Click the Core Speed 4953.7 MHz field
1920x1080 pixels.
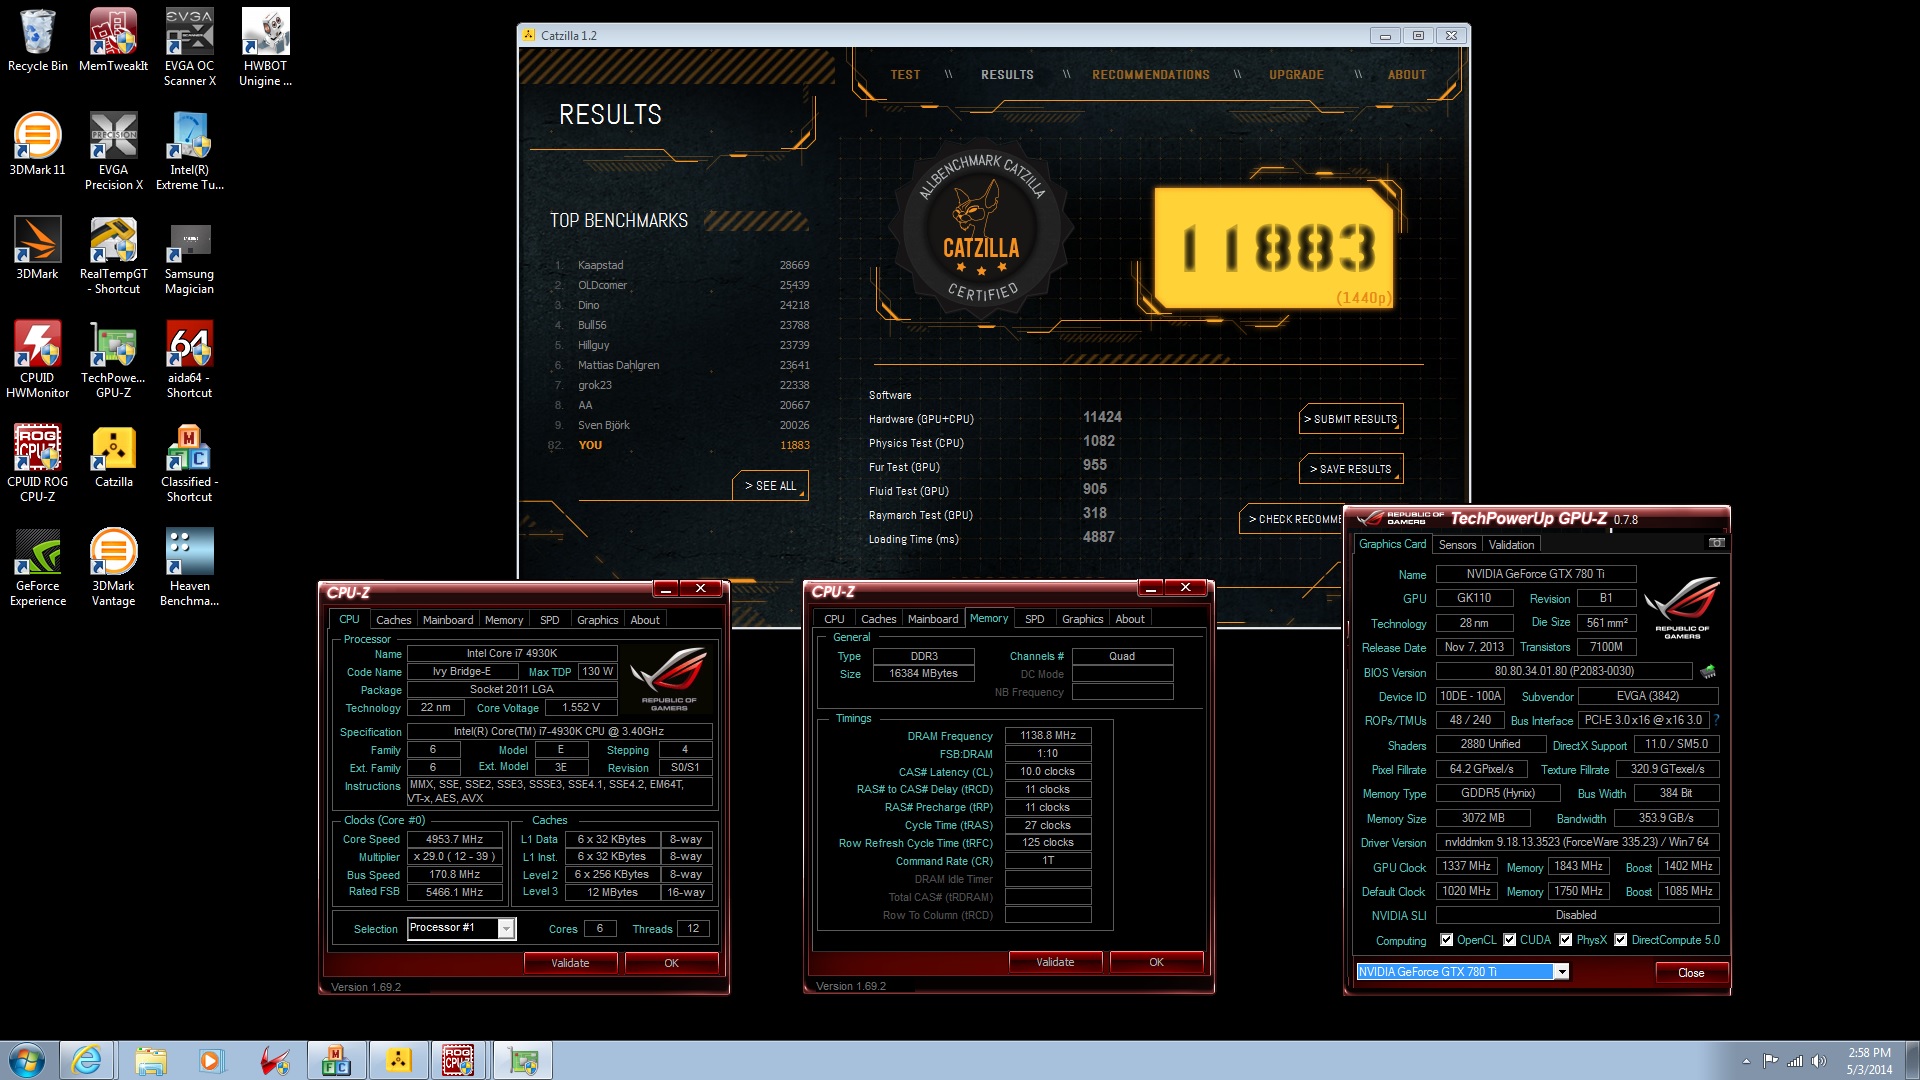coord(454,839)
